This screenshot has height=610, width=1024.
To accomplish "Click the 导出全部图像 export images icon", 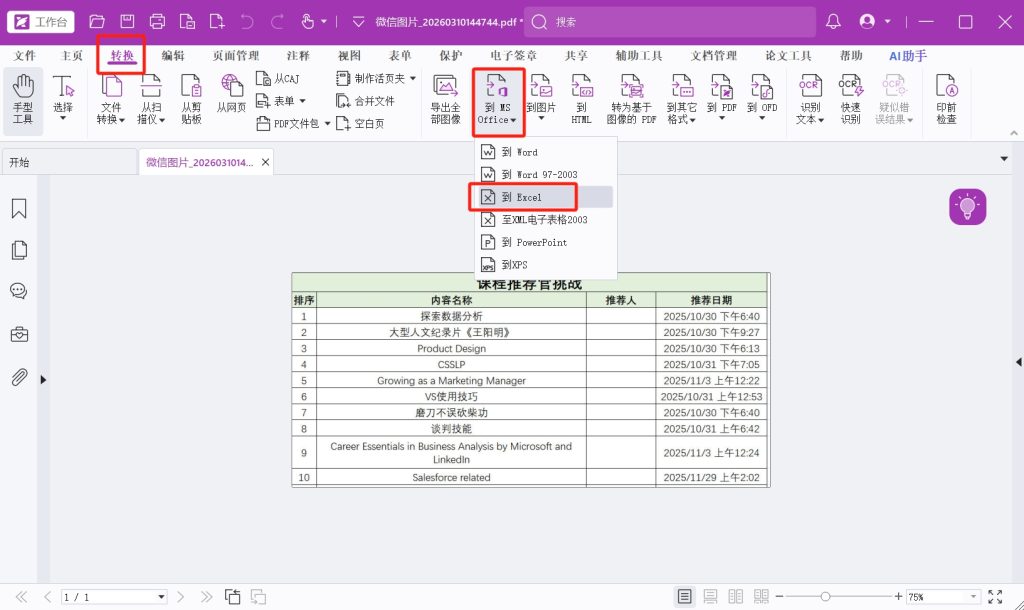I will pos(445,100).
